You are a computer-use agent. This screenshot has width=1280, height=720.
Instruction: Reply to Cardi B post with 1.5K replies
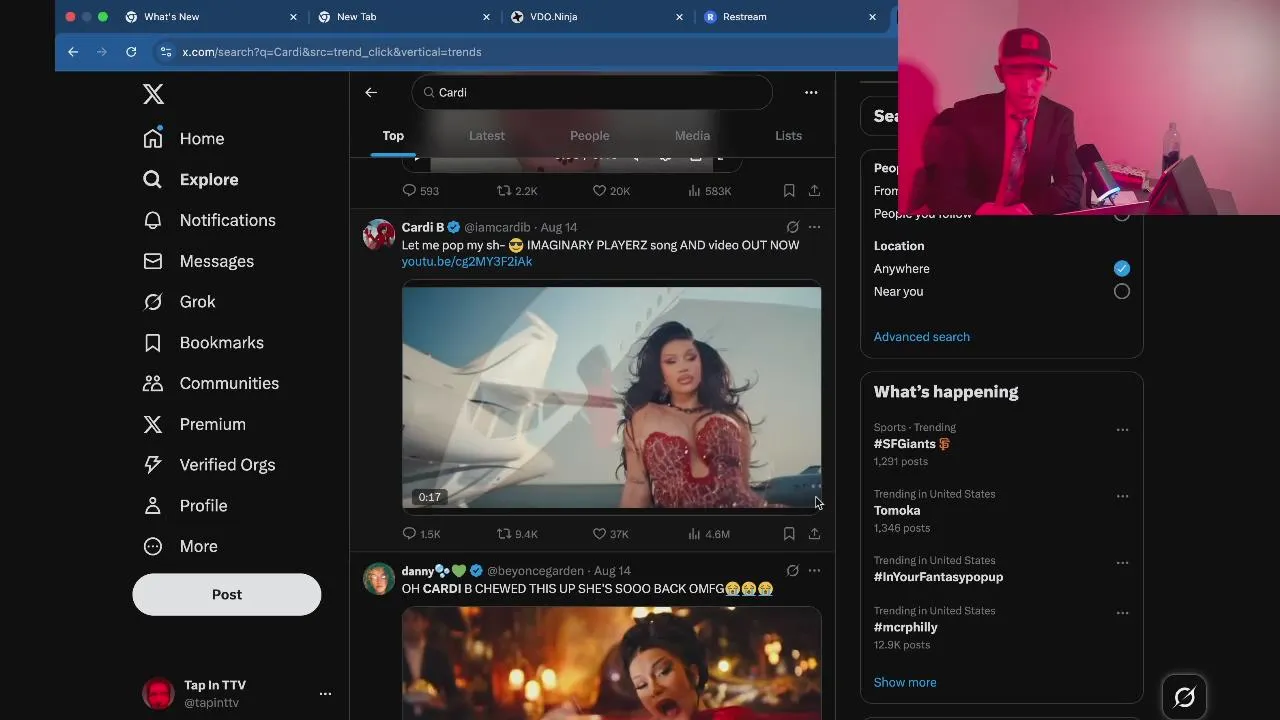point(421,534)
